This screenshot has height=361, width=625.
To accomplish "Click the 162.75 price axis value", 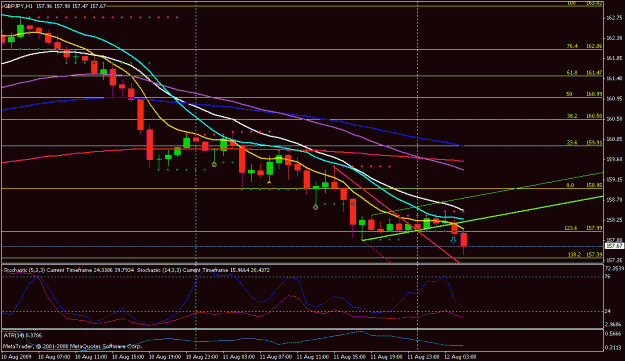I will point(614,18).
